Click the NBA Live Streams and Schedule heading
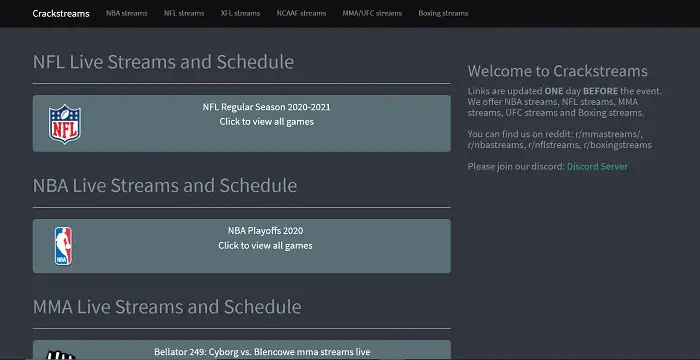The width and height of the screenshot is (700, 360). click(165, 185)
